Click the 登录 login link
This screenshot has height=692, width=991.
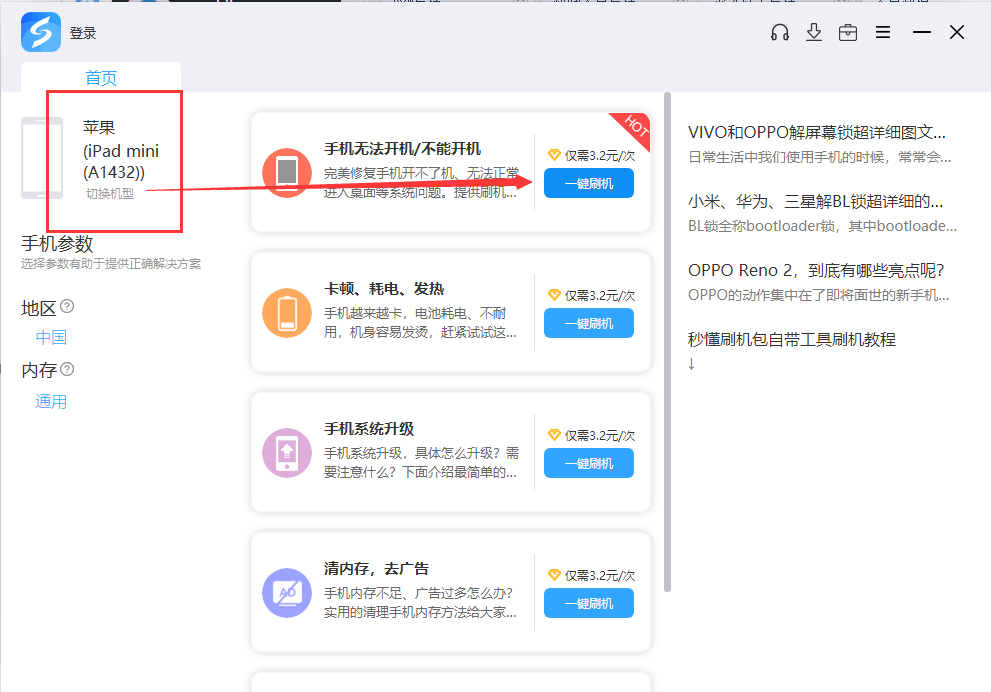point(83,33)
